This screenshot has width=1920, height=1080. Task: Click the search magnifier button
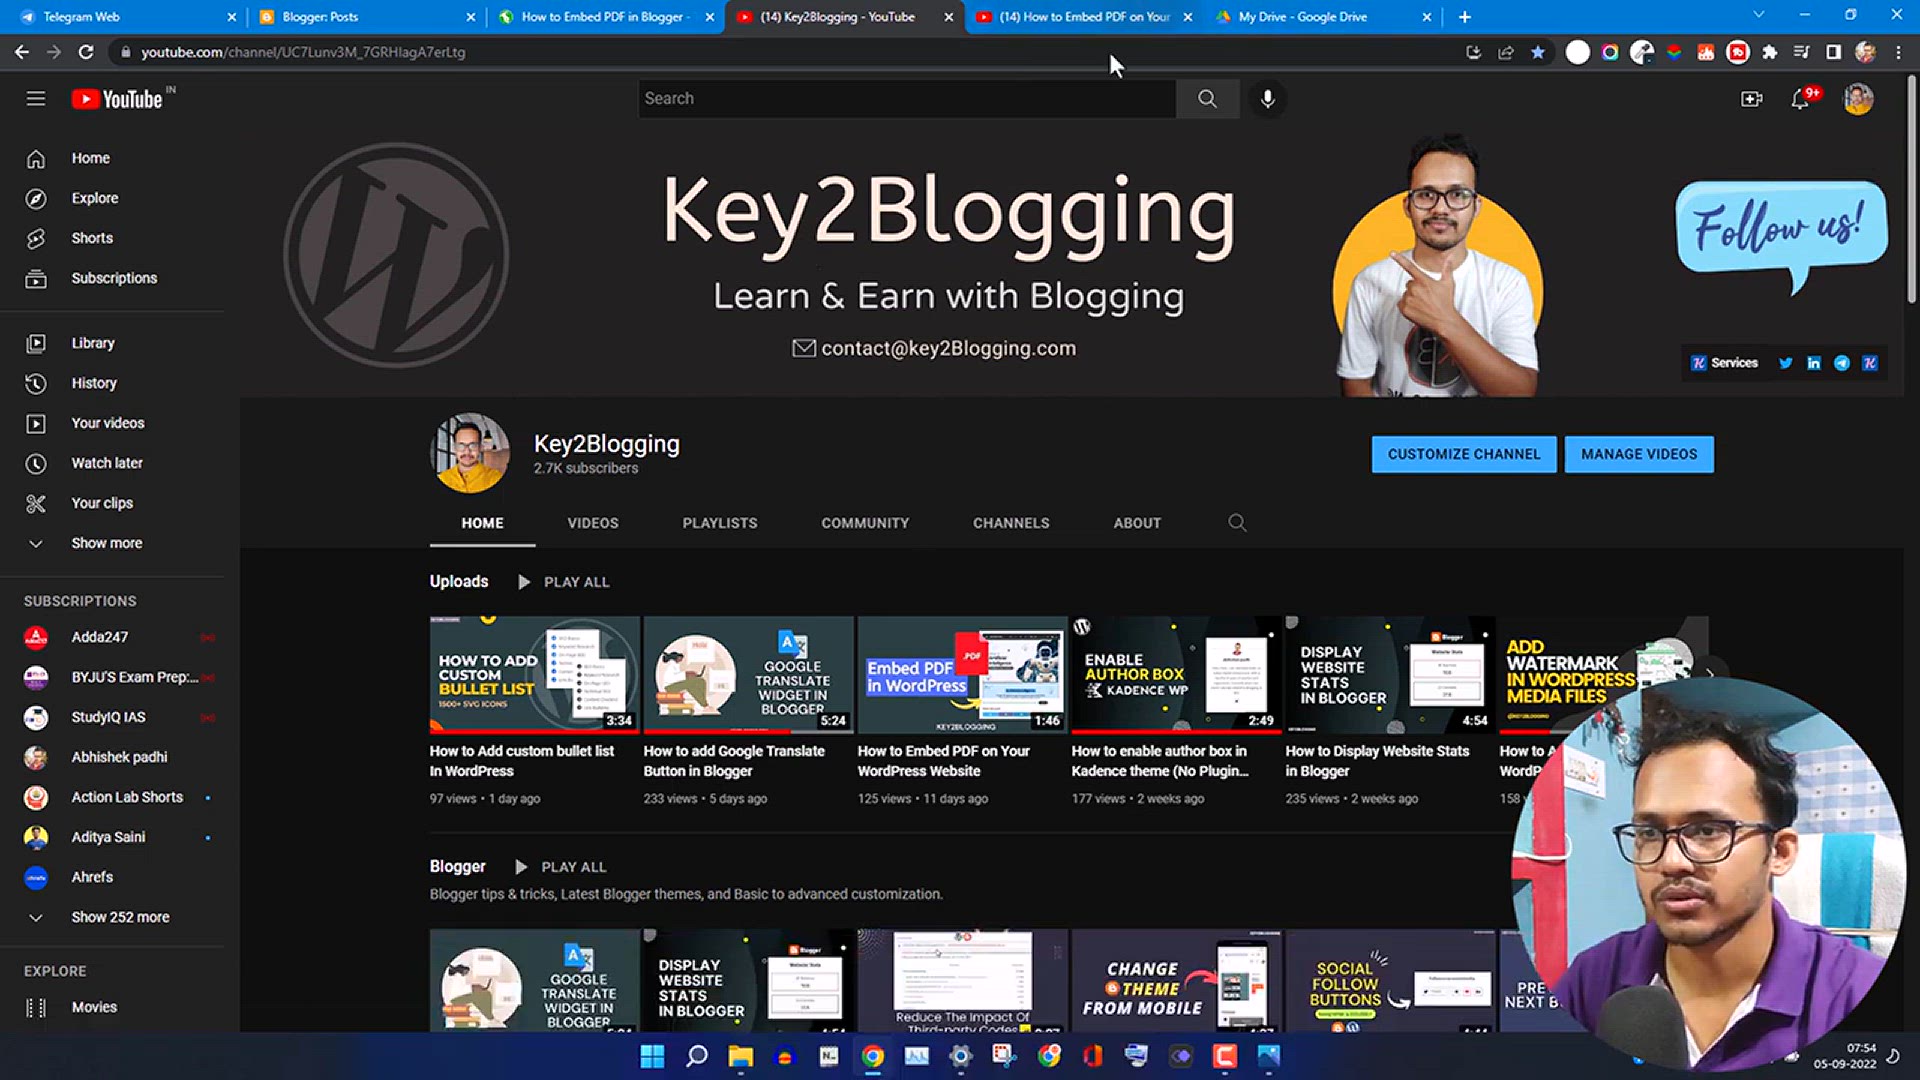point(1207,98)
